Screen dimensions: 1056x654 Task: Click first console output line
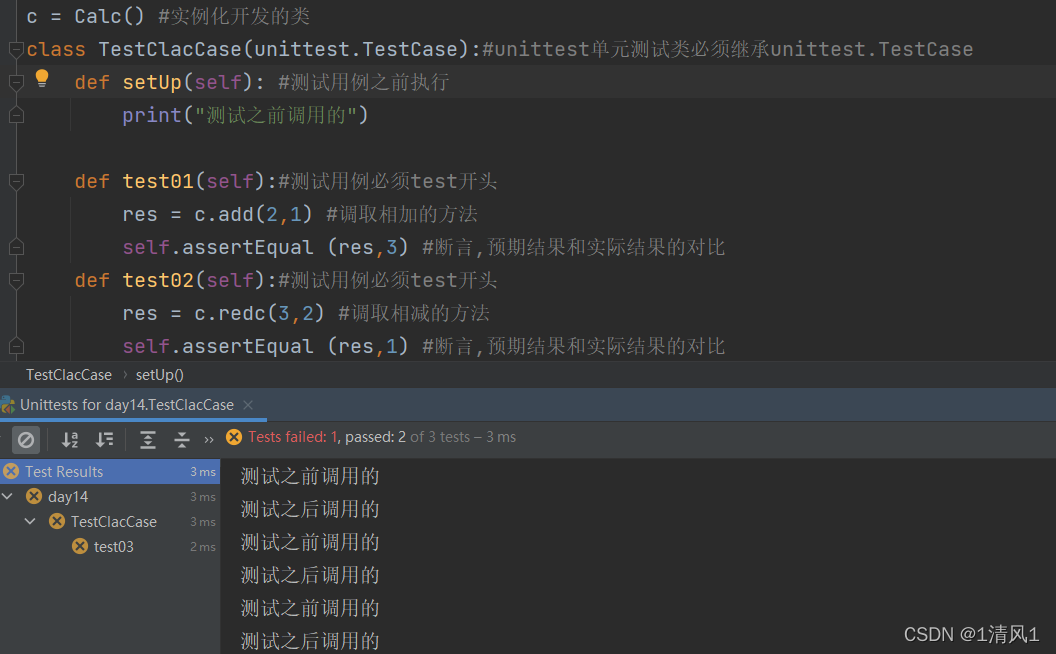(310, 476)
